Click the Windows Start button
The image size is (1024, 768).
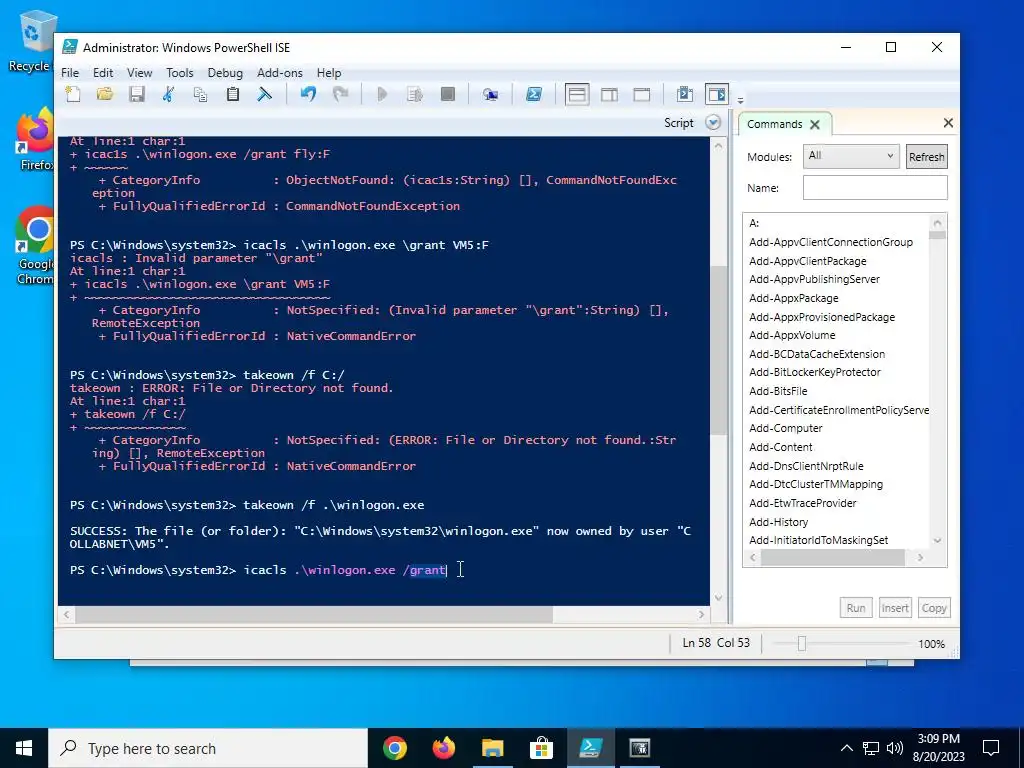tap(24, 748)
